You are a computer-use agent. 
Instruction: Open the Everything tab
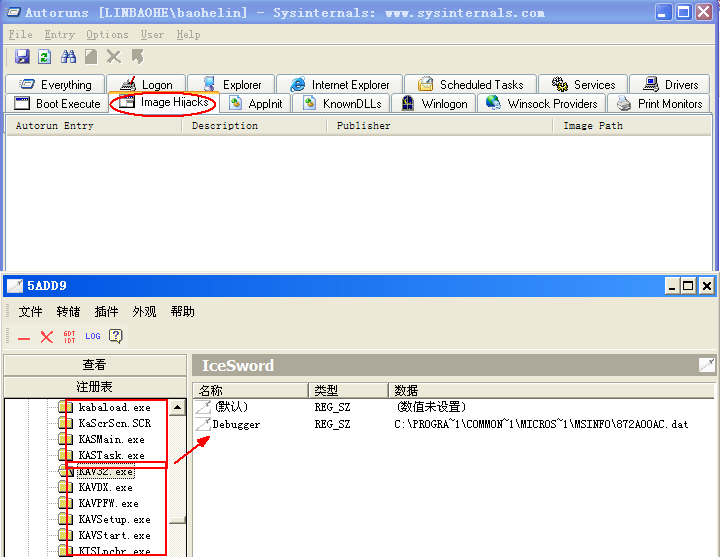click(55, 84)
